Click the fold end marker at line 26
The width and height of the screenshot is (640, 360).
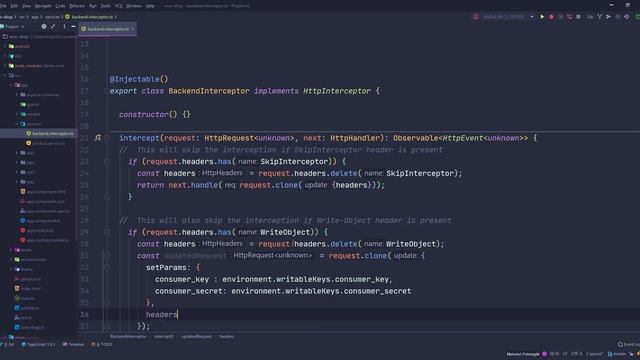pyautogui.click(x=107, y=197)
